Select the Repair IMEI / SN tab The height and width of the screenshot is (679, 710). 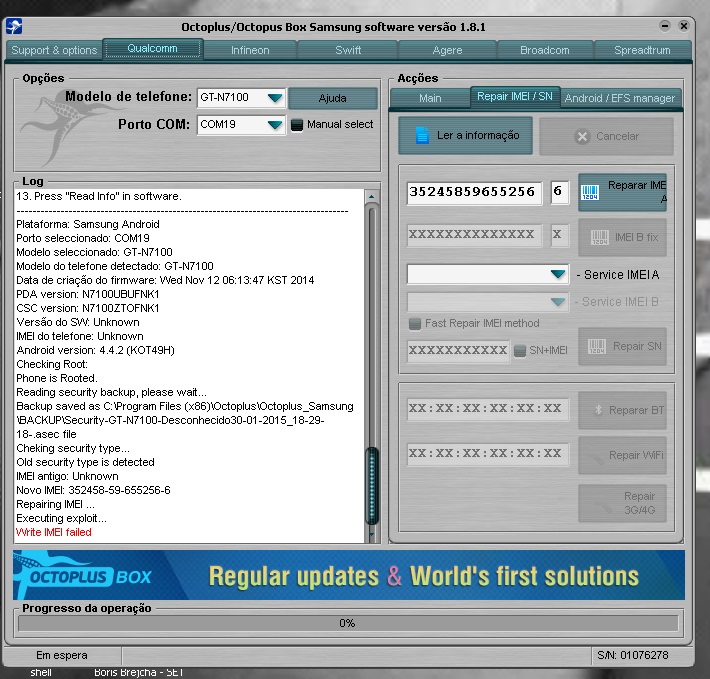pyautogui.click(x=515, y=97)
